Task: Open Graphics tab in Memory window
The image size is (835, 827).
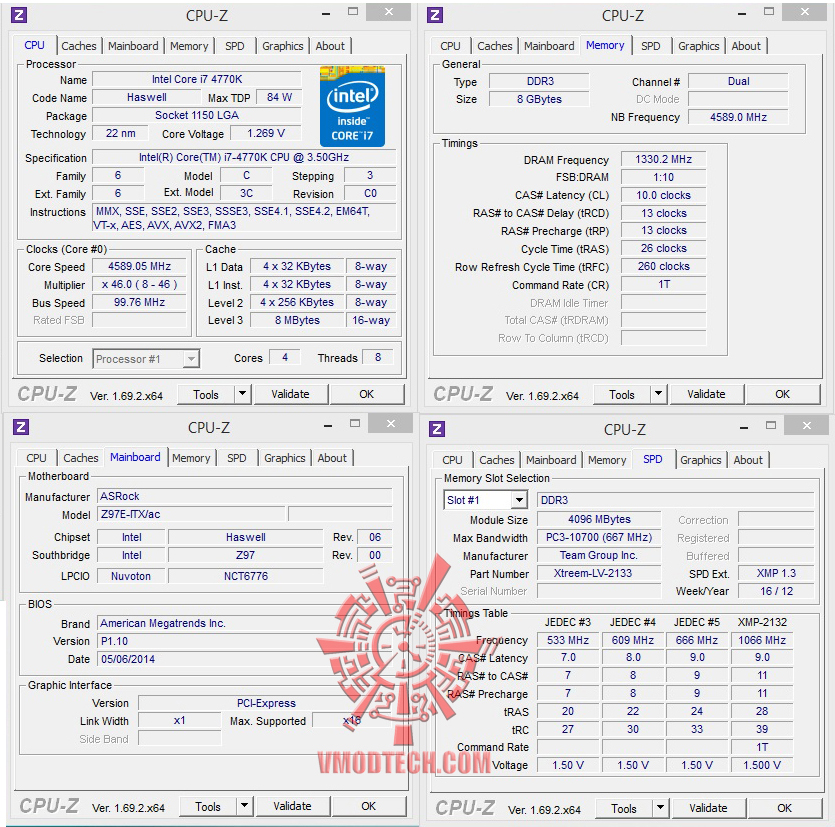Action: (699, 46)
